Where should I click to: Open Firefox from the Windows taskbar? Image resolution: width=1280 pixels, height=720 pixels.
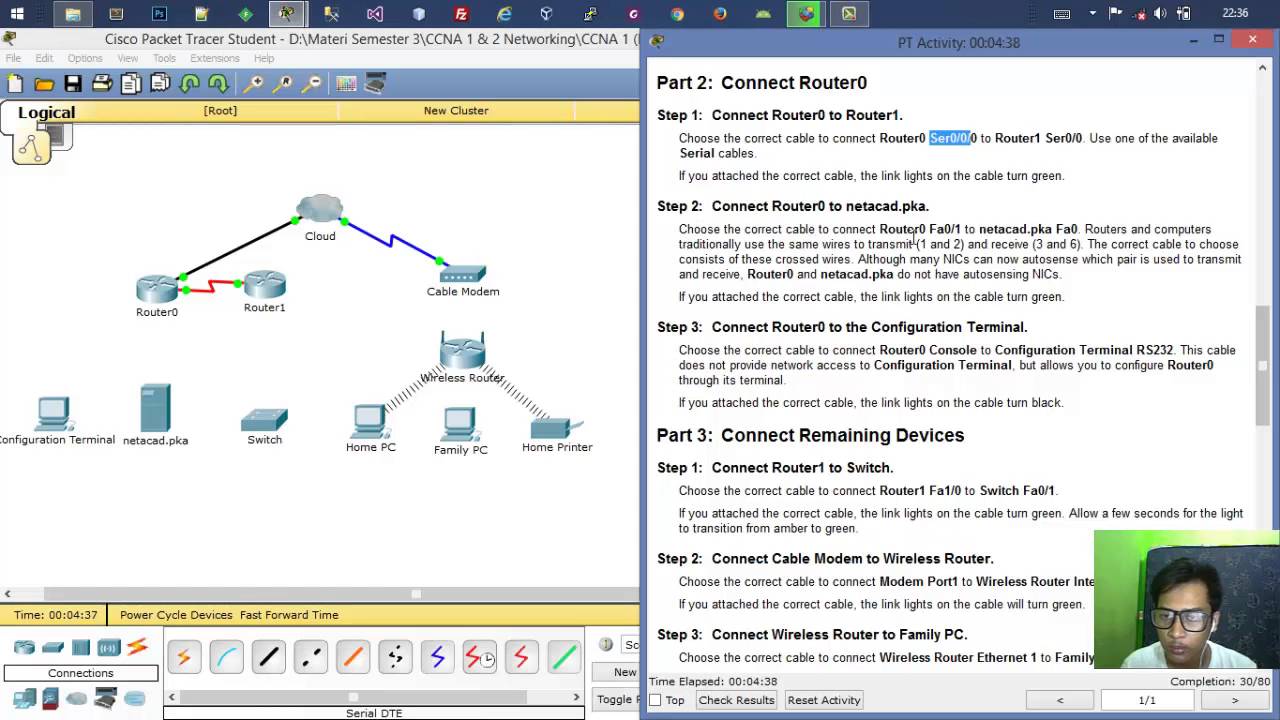click(720, 14)
